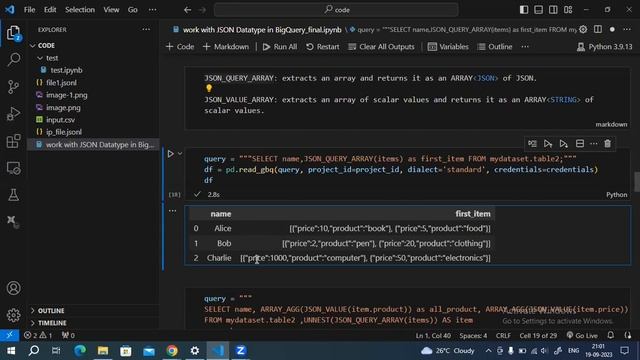This screenshot has width=640, height=360.
Task: Toggle panel layout button
Action: point(538,10)
